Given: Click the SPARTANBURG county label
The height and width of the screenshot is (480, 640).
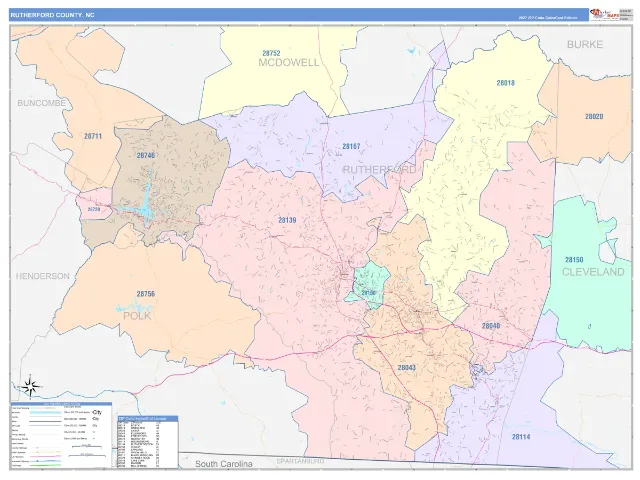Looking at the screenshot, I should point(300,461).
